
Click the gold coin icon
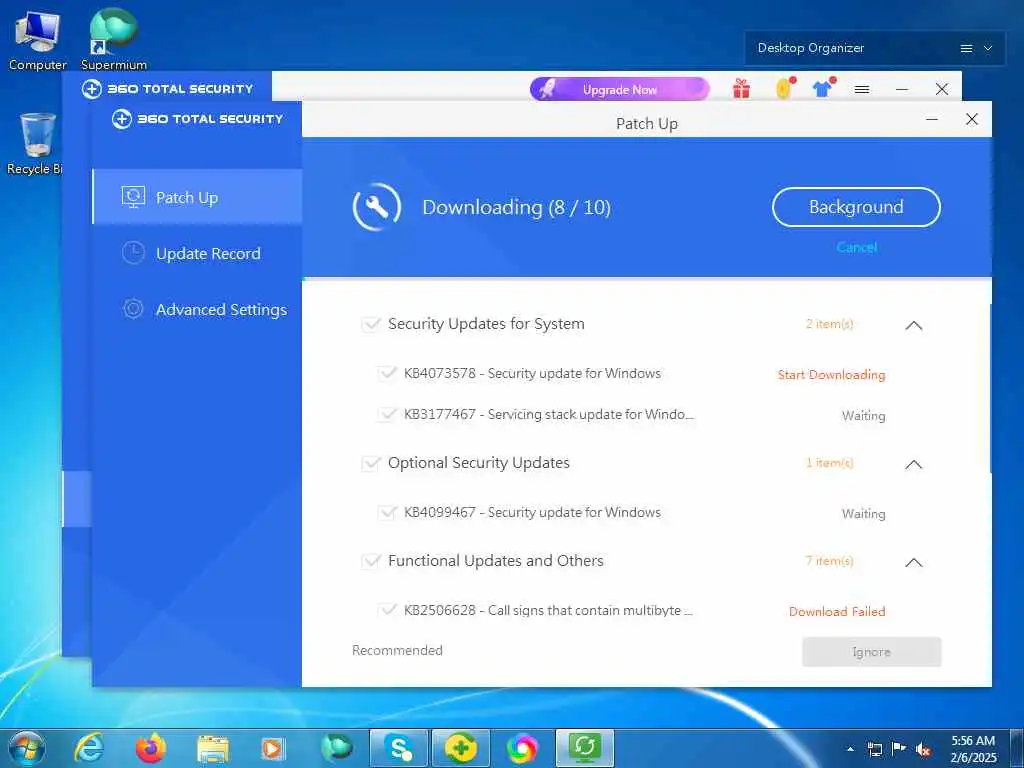[784, 88]
